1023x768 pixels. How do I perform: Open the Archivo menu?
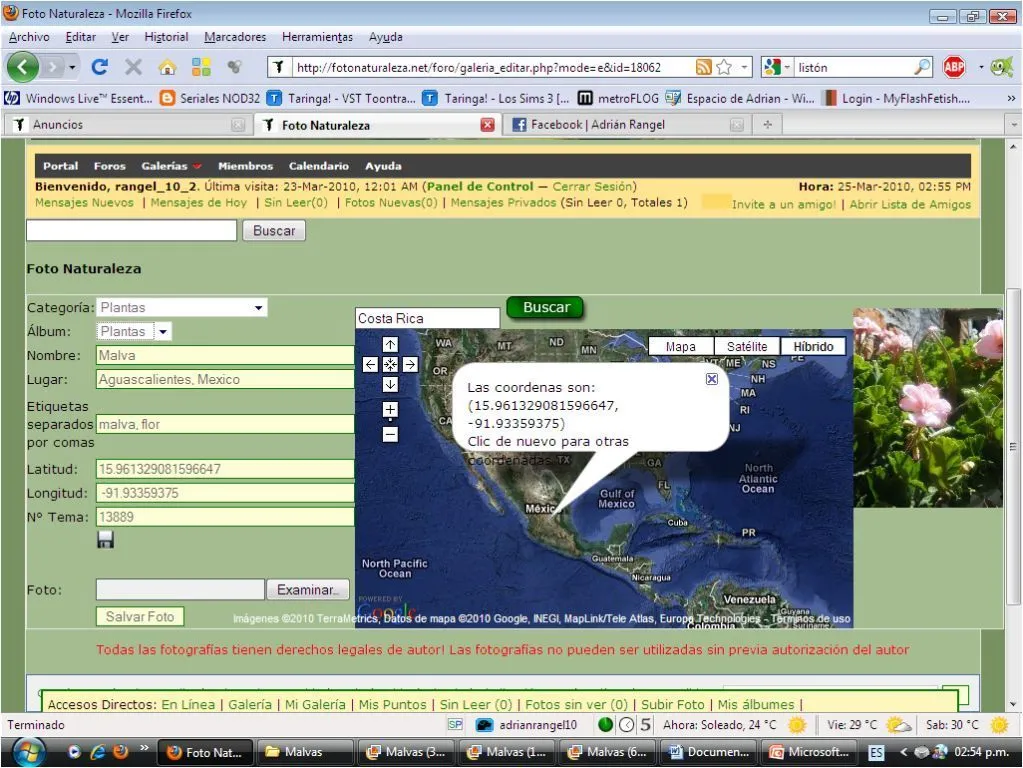tap(29, 37)
